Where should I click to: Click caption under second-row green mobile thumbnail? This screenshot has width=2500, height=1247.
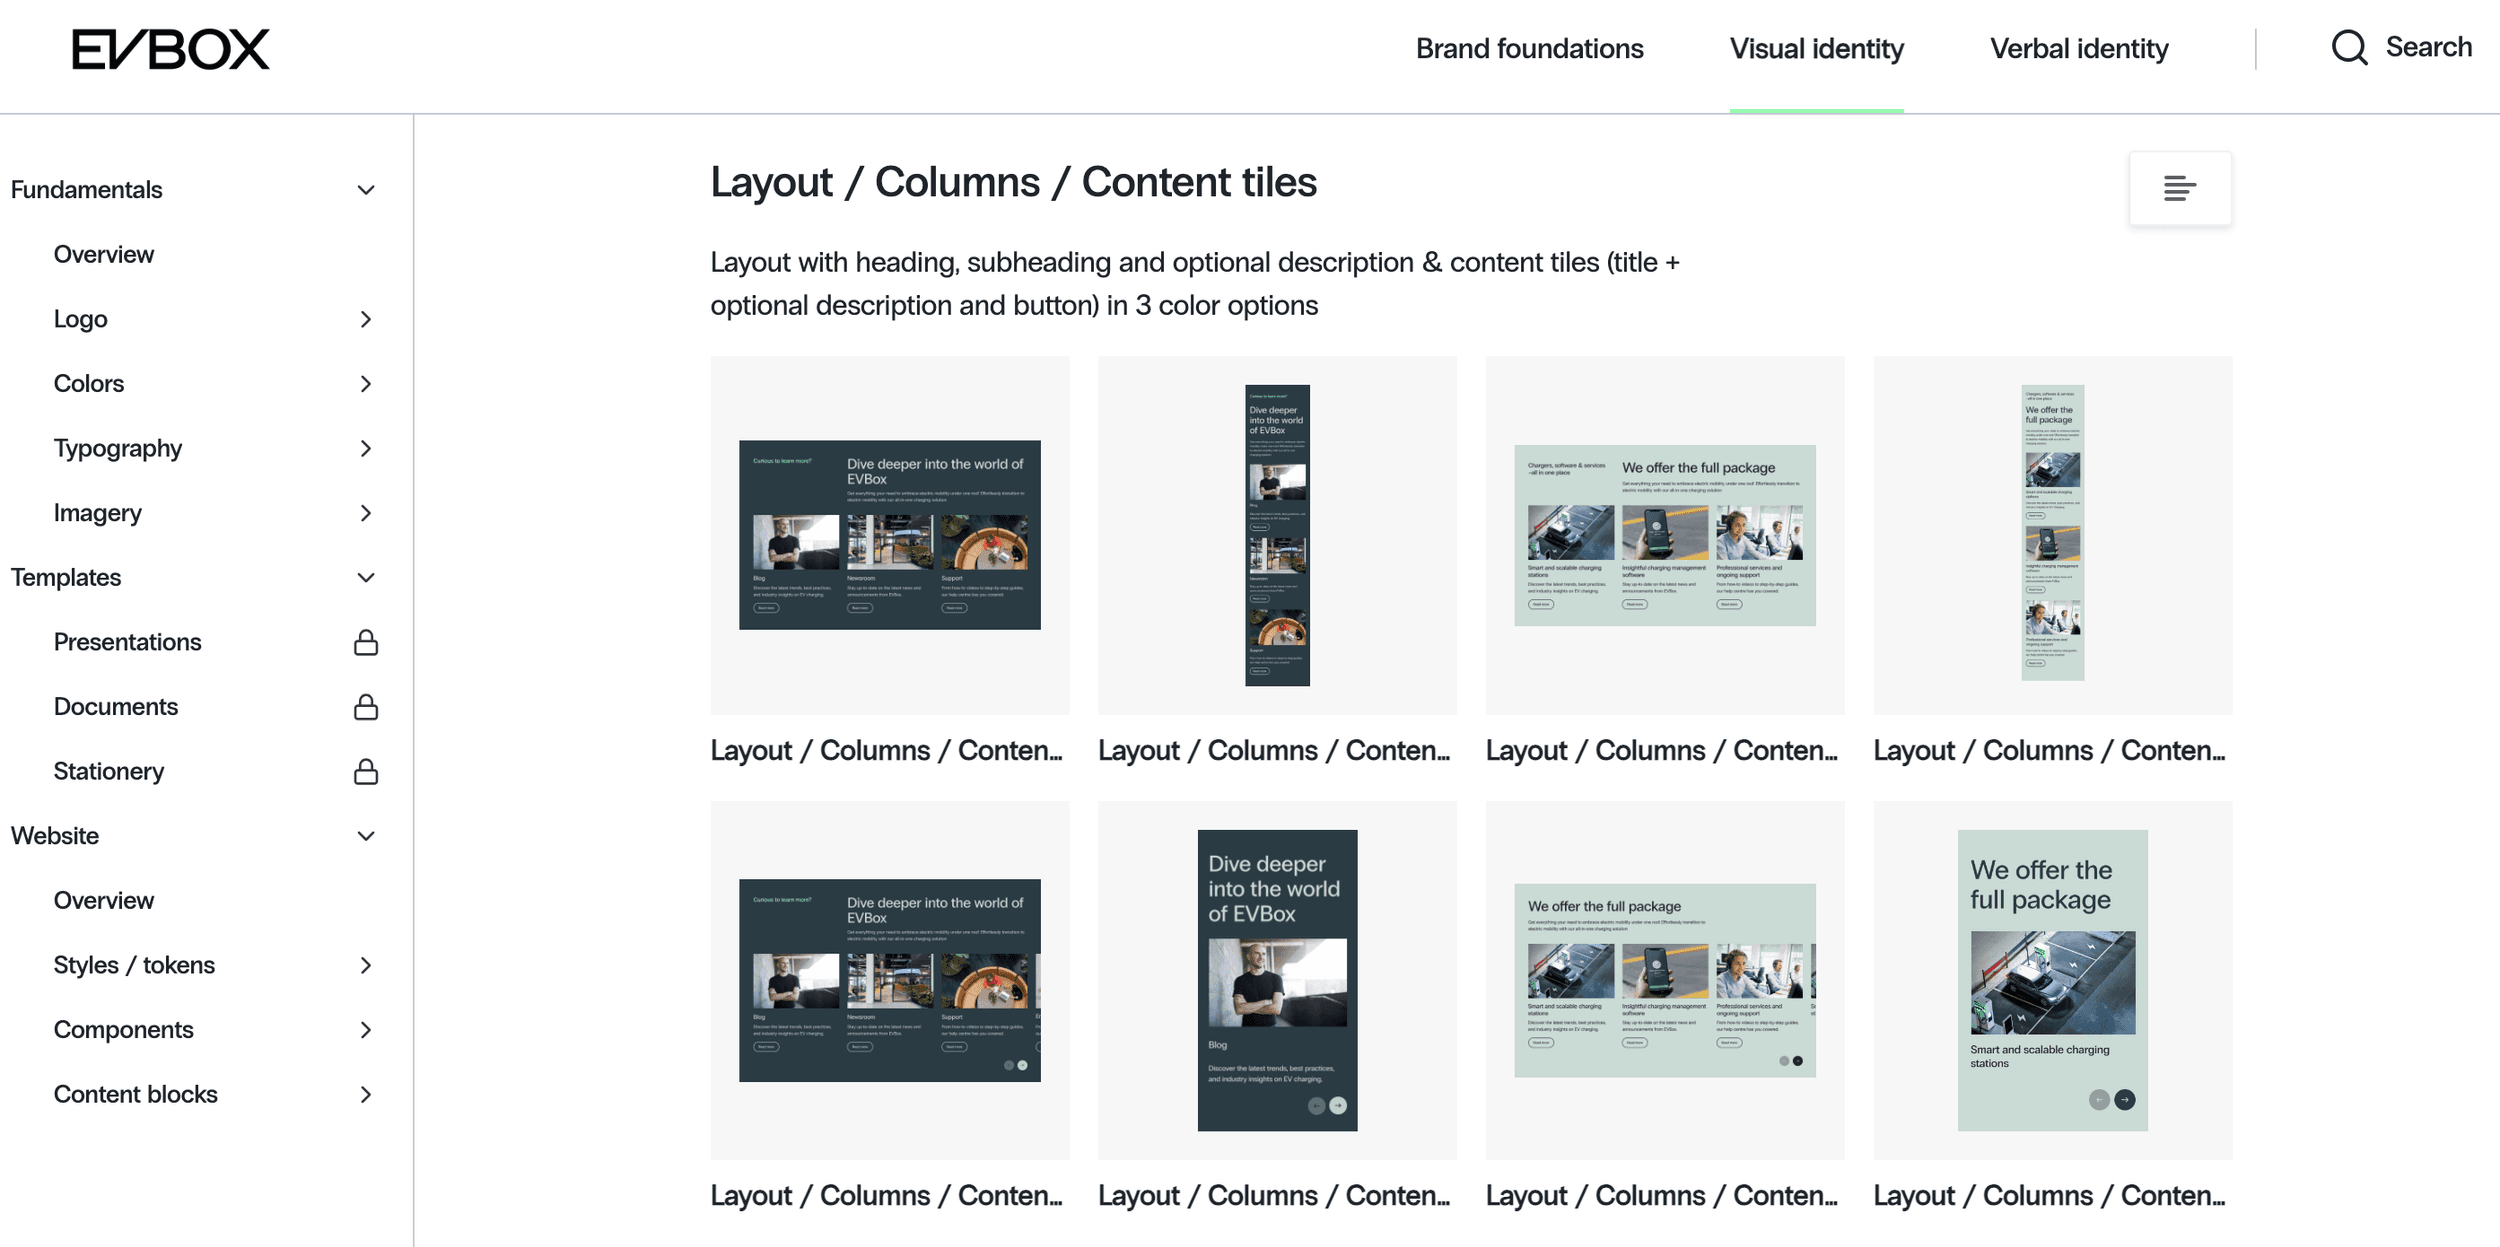click(x=2050, y=1196)
